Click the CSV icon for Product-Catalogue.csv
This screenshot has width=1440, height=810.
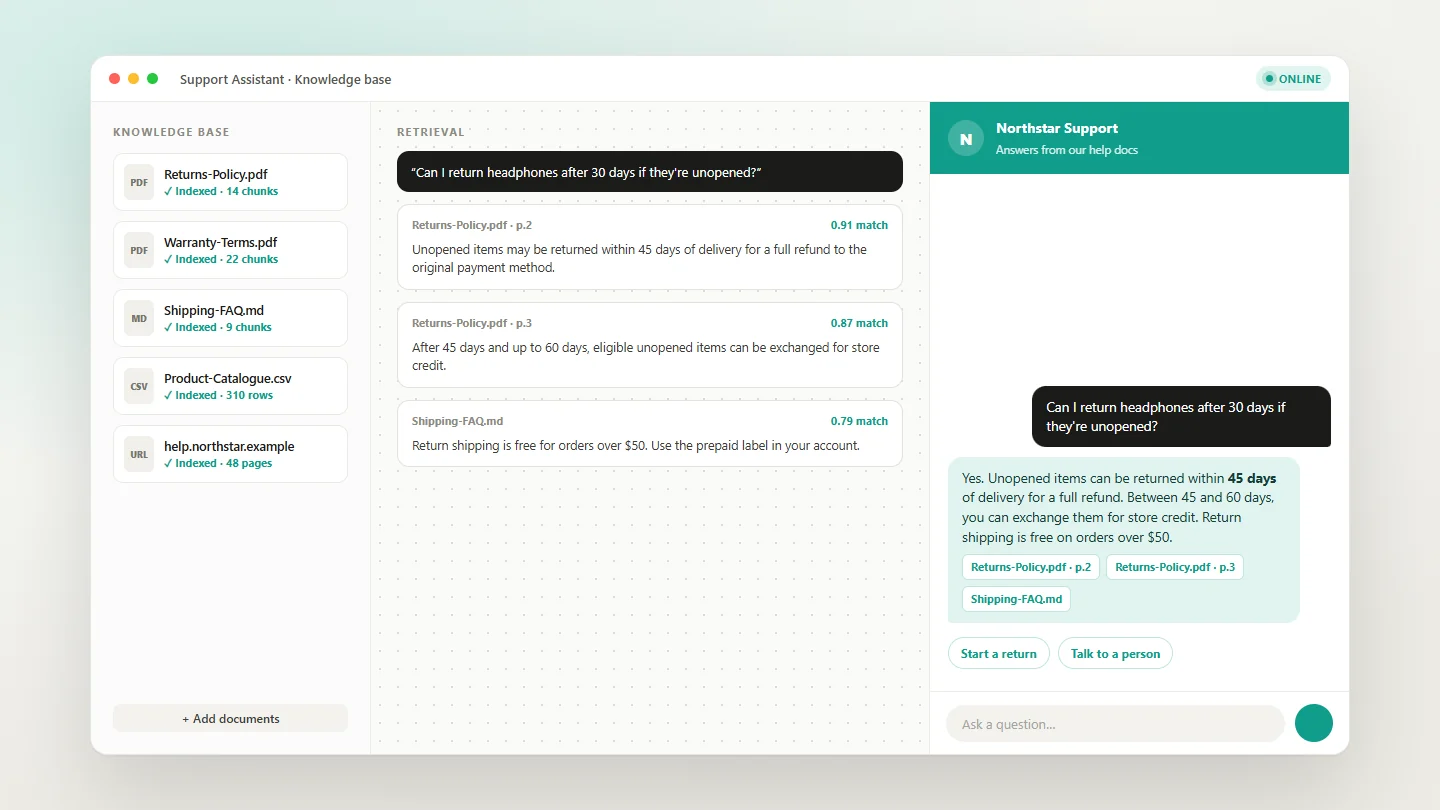point(139,386)
